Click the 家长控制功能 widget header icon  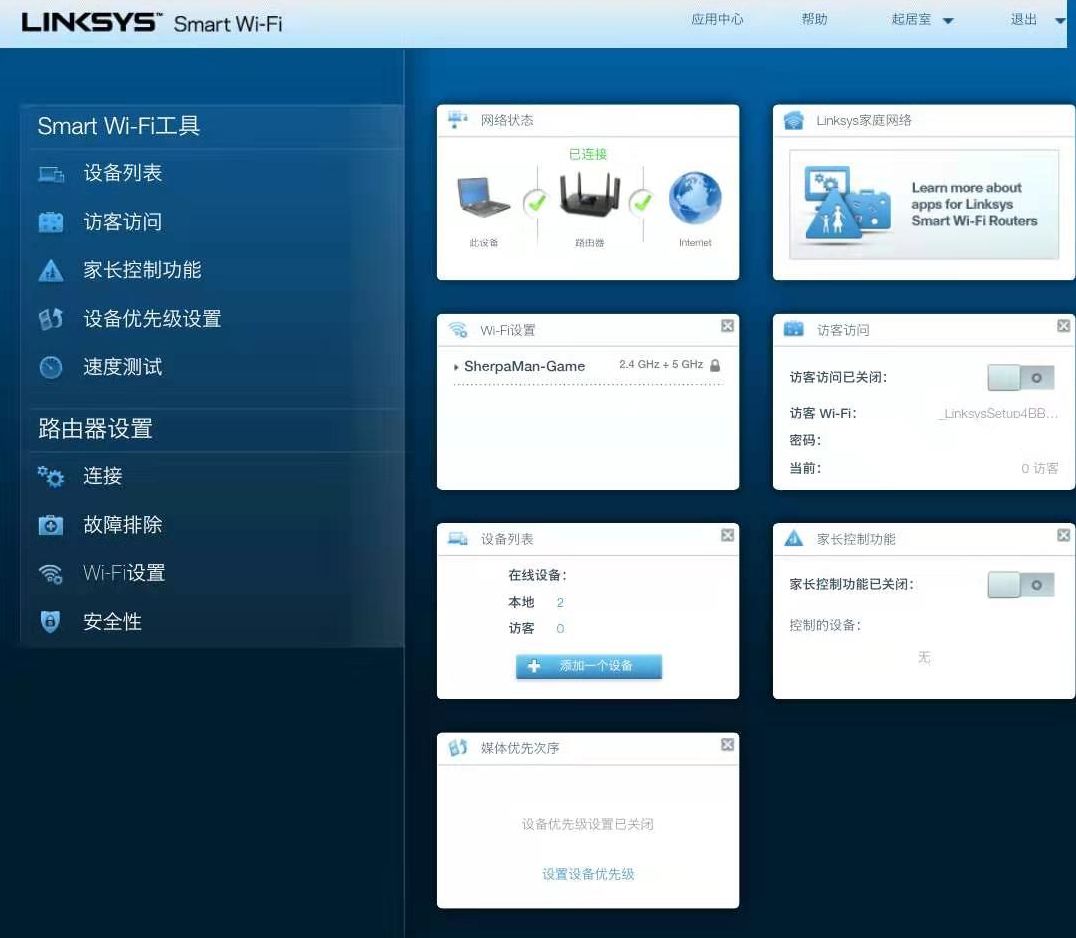click(x=794, y=539)
